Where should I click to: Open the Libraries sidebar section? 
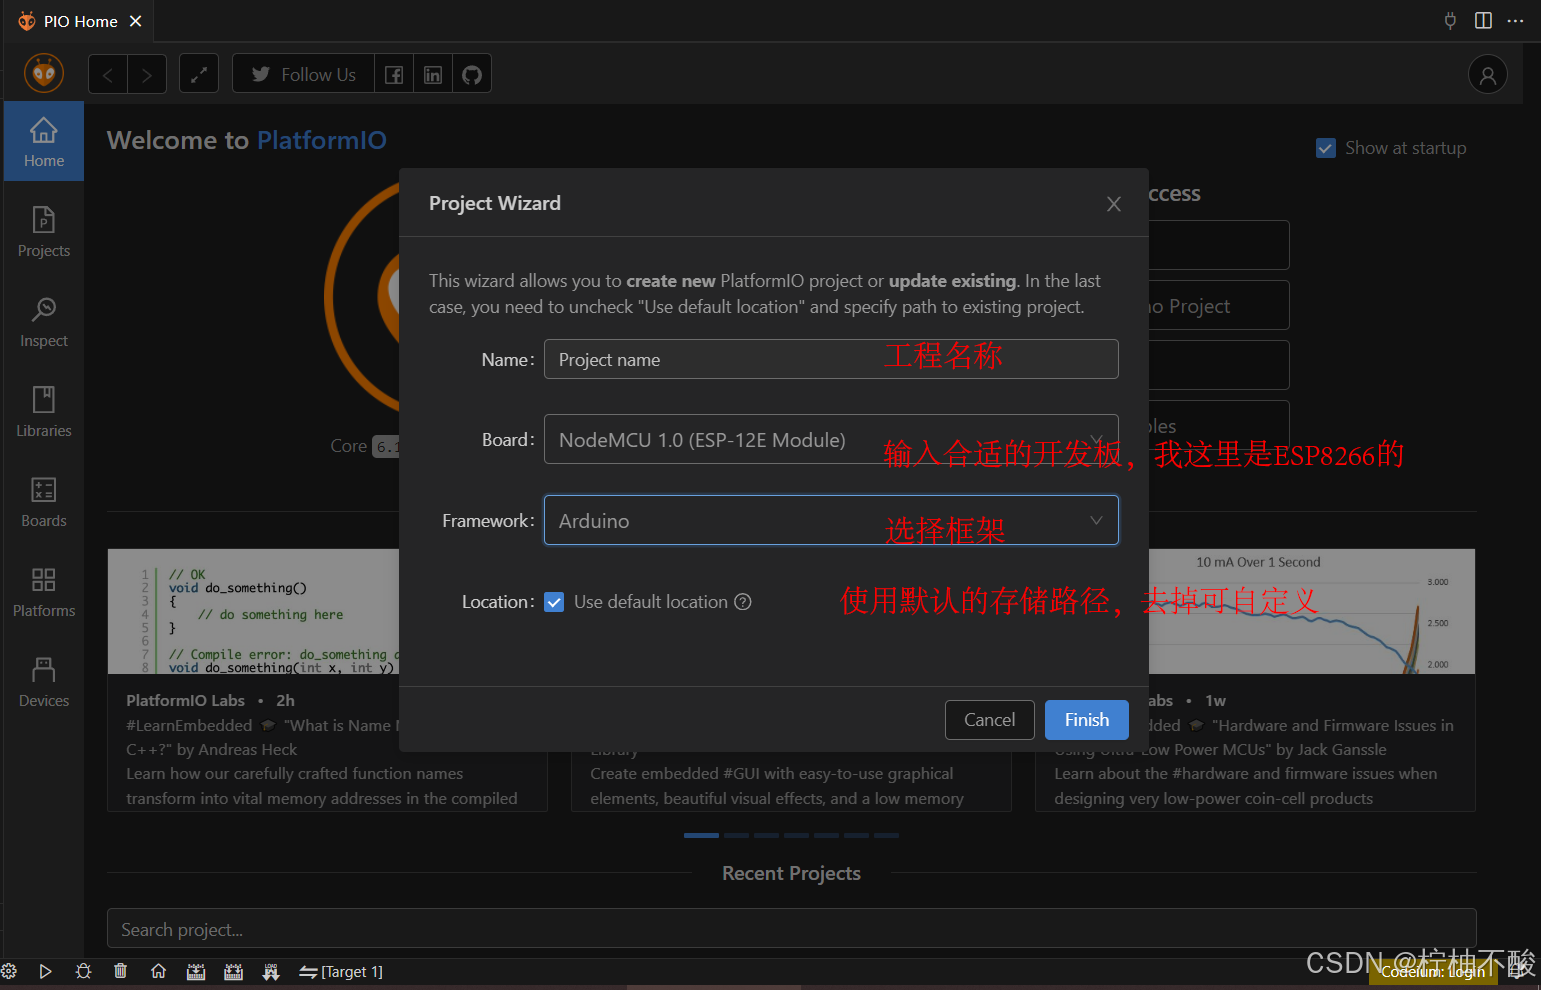44,411
